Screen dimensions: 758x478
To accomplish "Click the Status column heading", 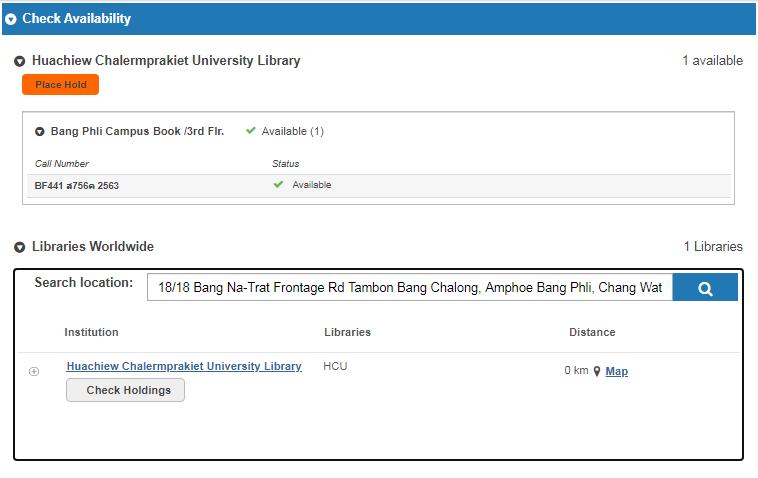I will (x=286, y=164).
